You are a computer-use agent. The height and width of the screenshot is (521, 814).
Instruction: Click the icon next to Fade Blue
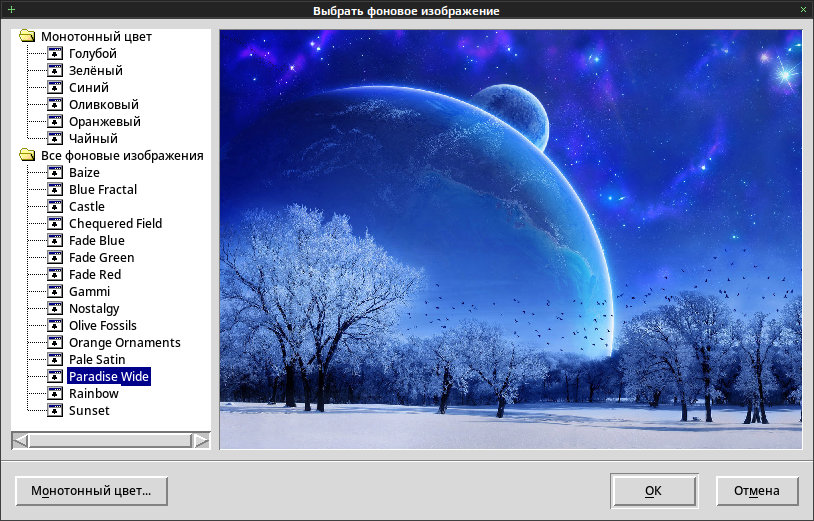tap(55, 240)
